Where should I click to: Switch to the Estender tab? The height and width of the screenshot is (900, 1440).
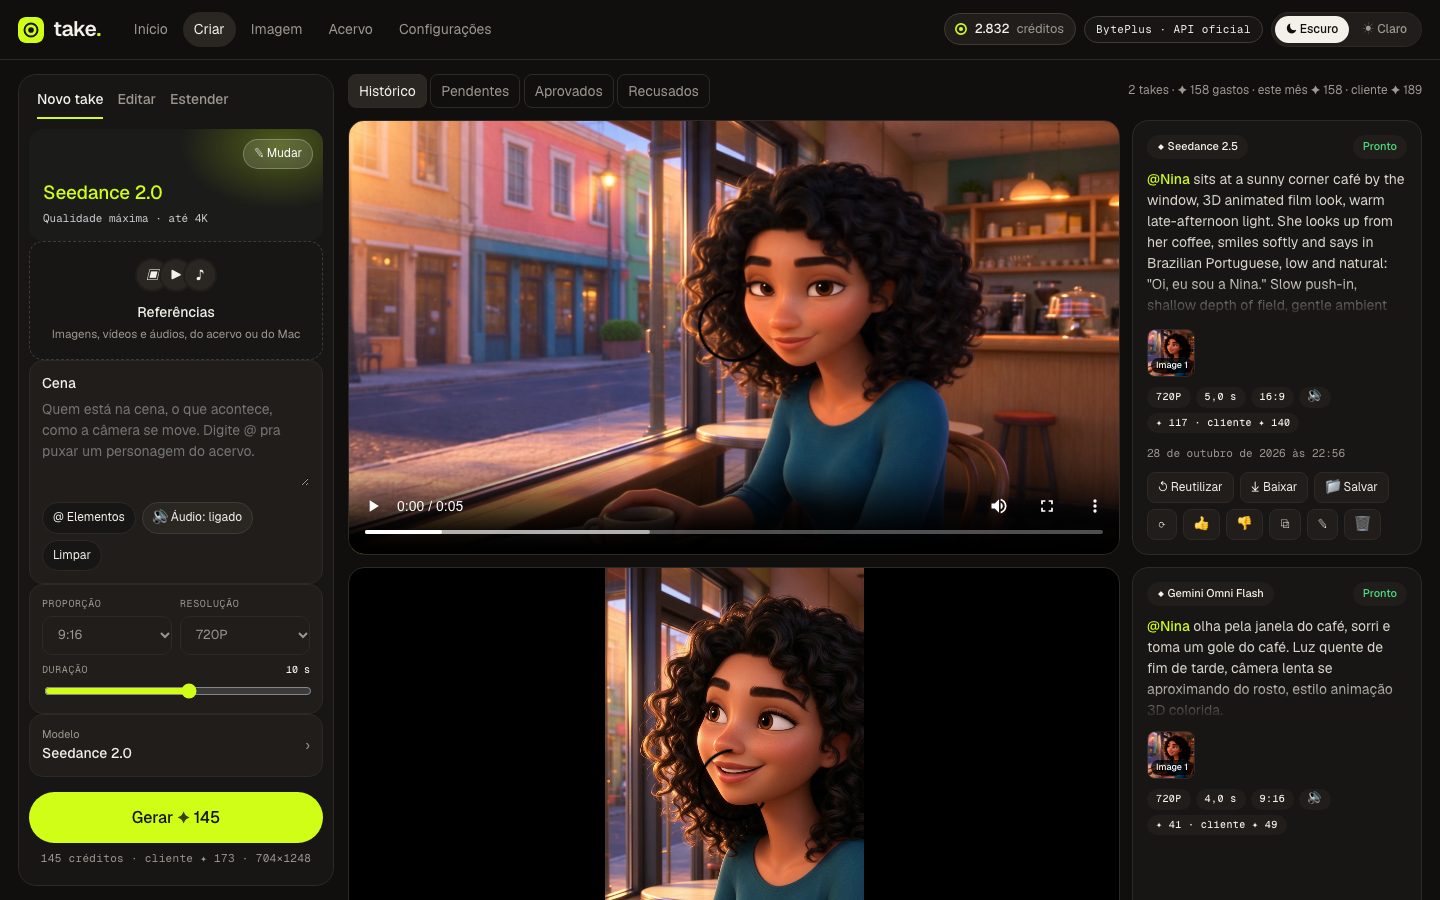pos(199,99)
